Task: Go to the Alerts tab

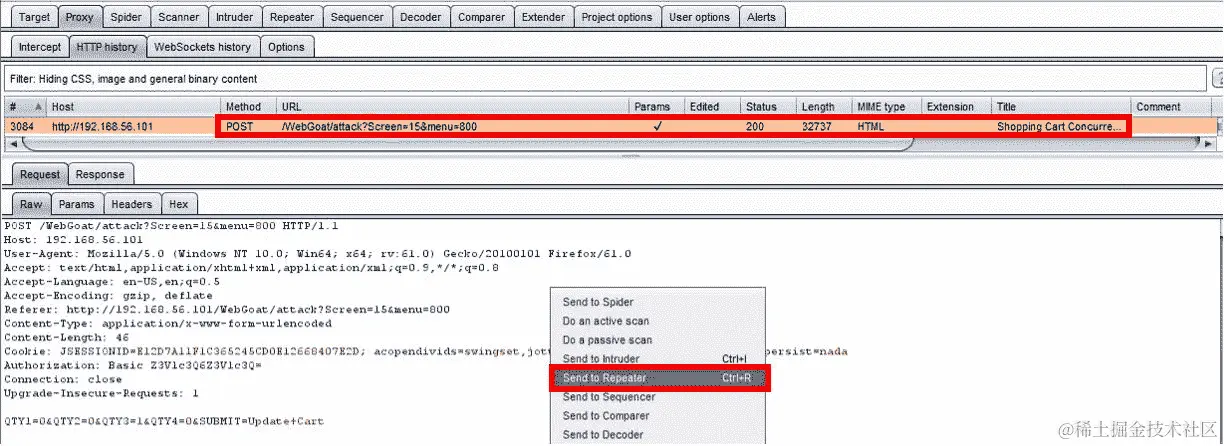Action: (762, 16)
